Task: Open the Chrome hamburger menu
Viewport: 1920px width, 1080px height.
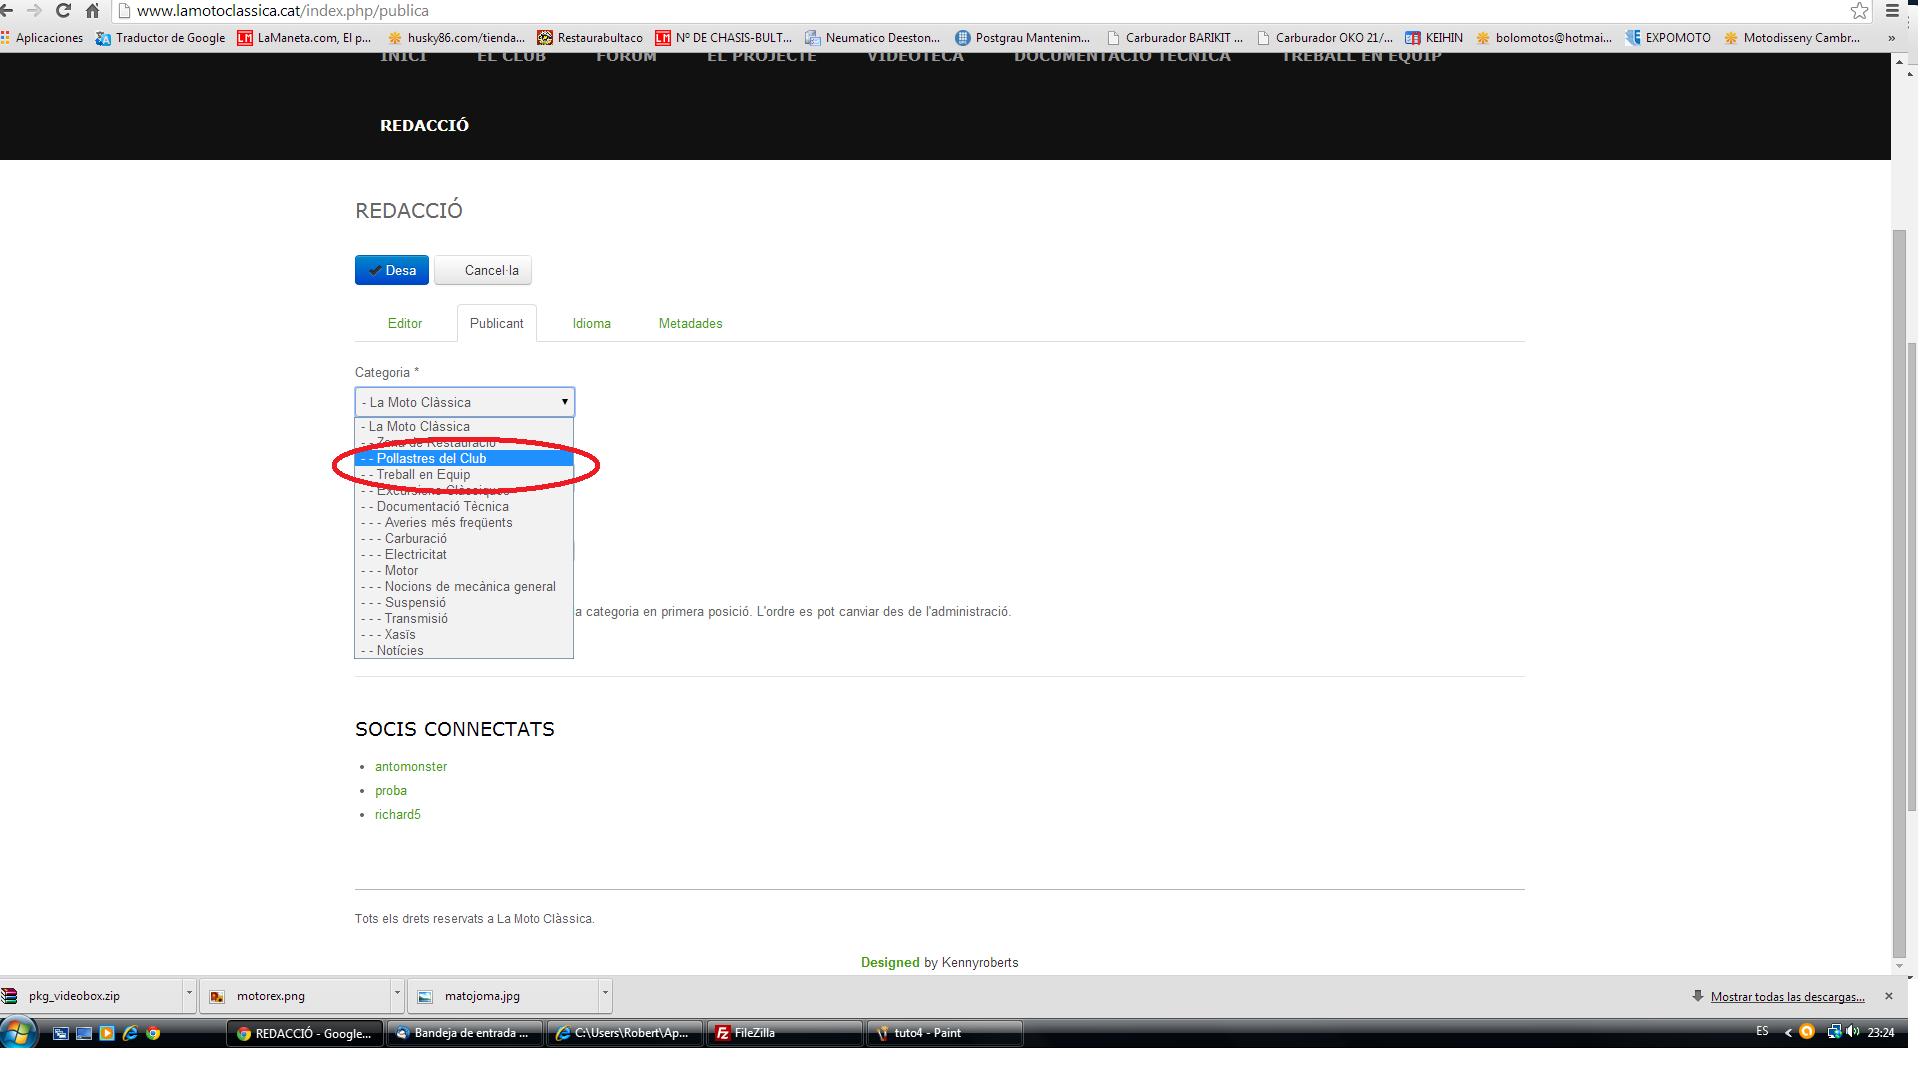Action: pos(1892,10)
